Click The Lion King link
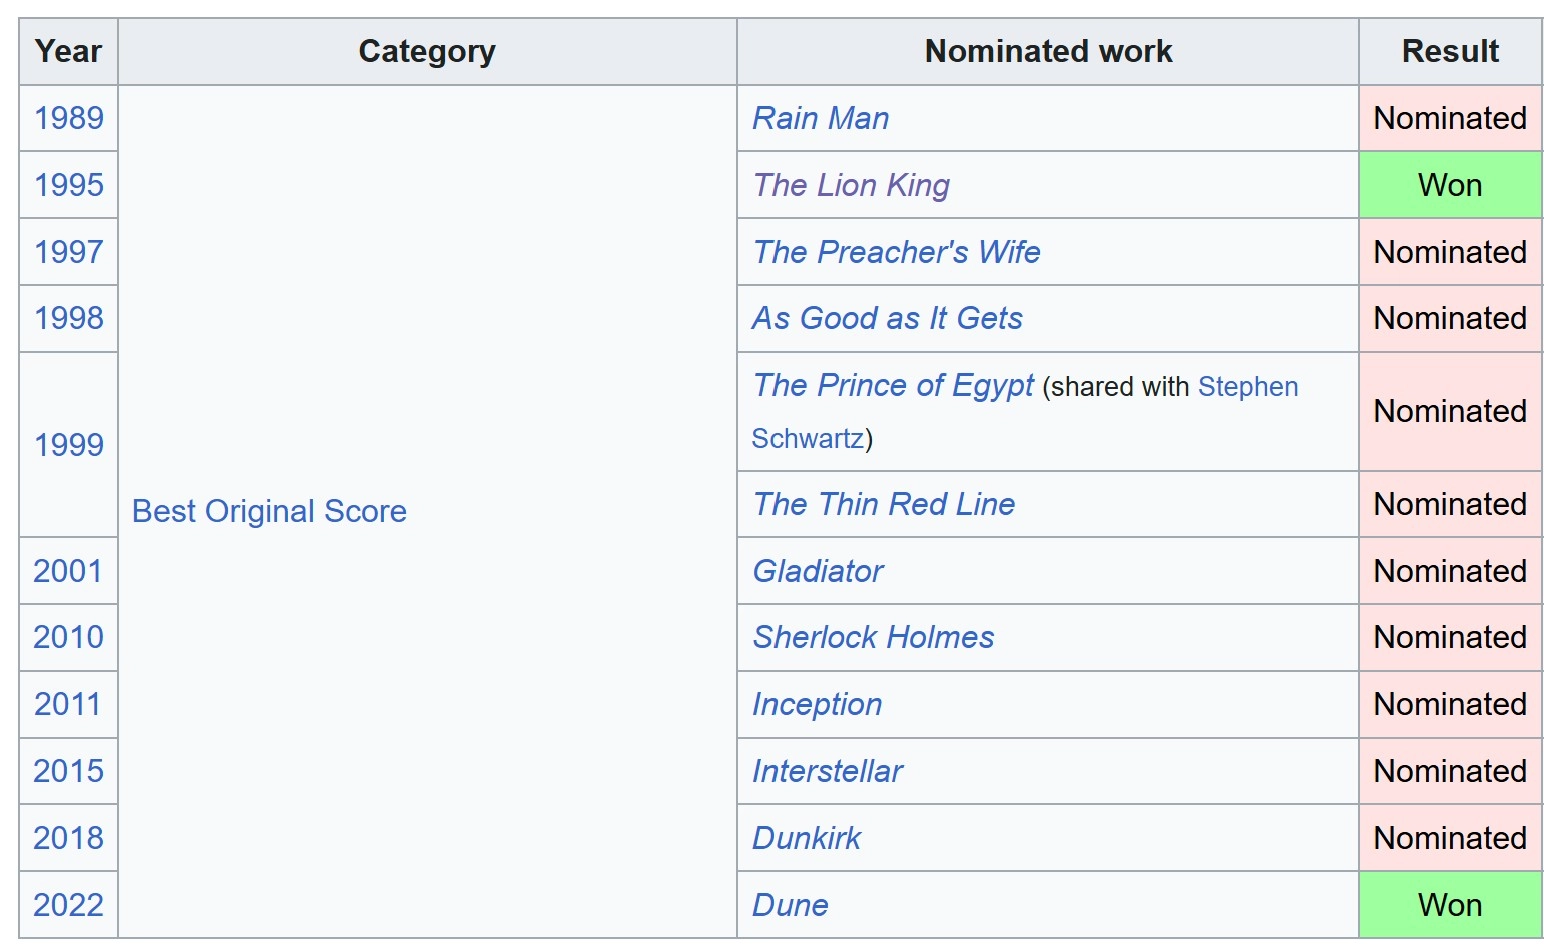The height and width of the screenshot is (950, 1544). (851, 185)
